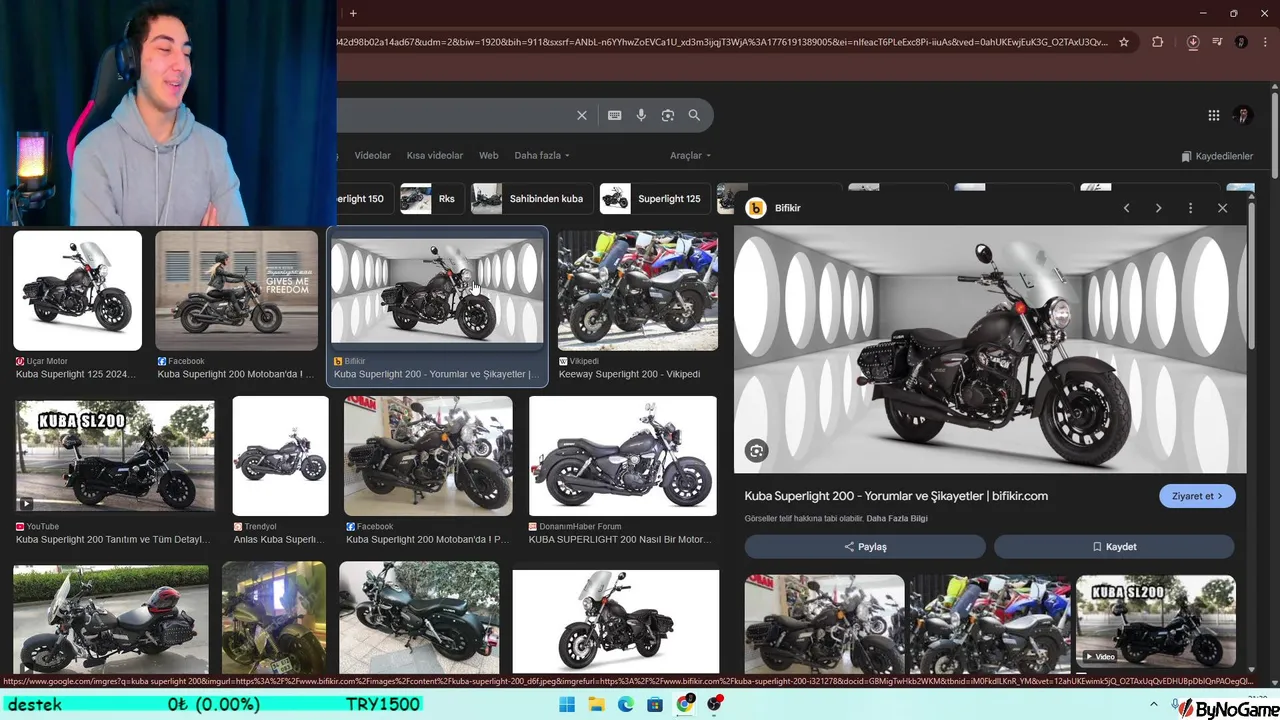Select the Rks suggestion chip
The width and height of the screenshot is (1280, 720).
[431, 198]
